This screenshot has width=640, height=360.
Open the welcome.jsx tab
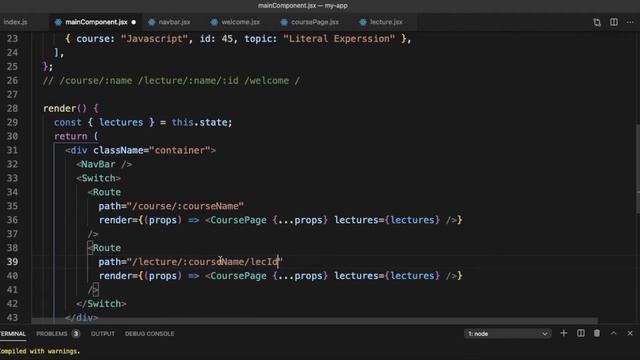click(x=240, y=22)
